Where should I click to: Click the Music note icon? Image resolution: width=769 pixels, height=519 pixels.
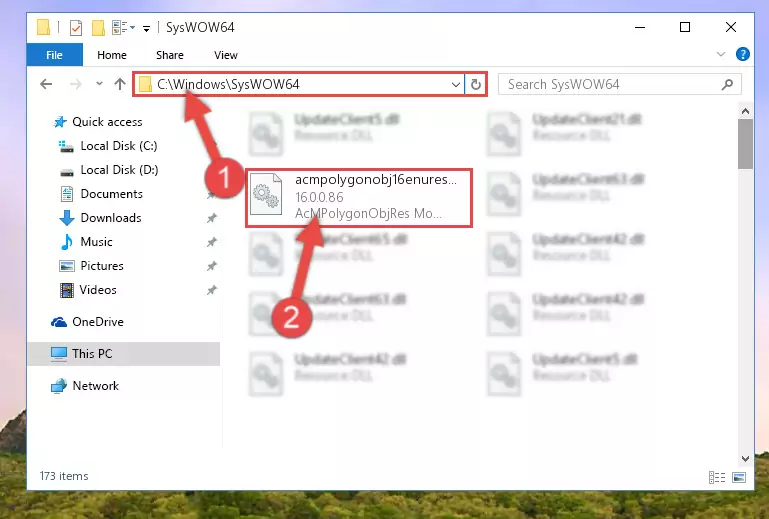coord(66,242)
